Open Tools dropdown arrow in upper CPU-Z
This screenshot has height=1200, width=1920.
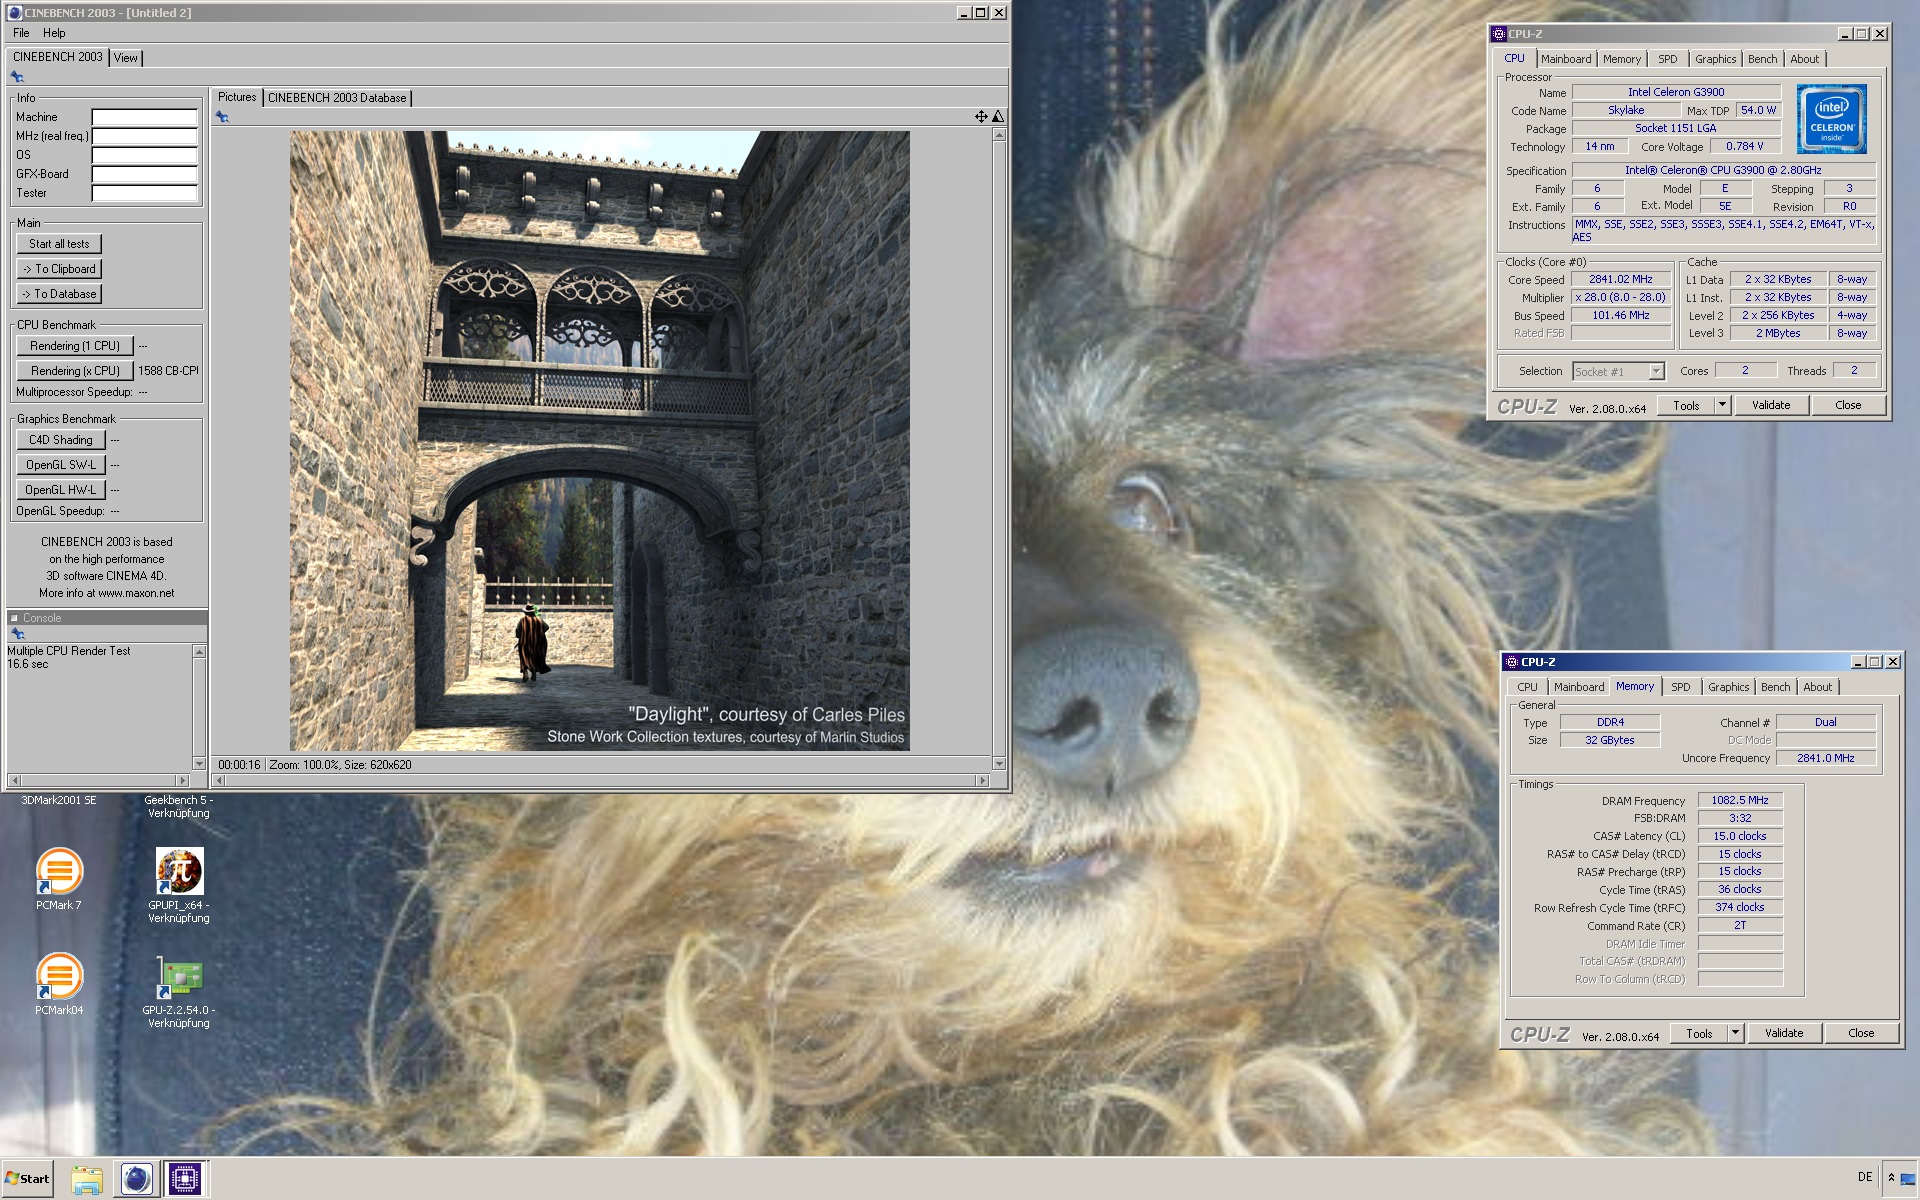[1722, 405]
